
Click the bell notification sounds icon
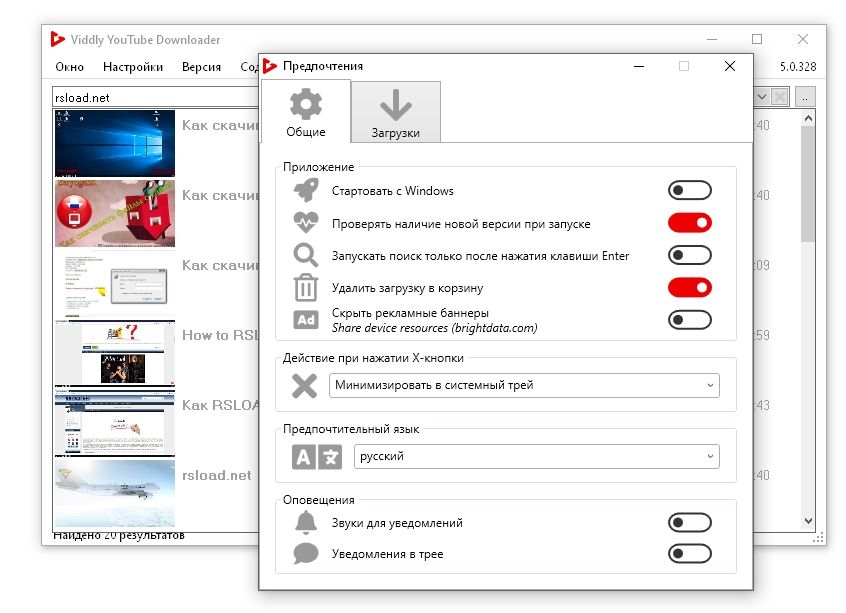[x=306, y=522]
